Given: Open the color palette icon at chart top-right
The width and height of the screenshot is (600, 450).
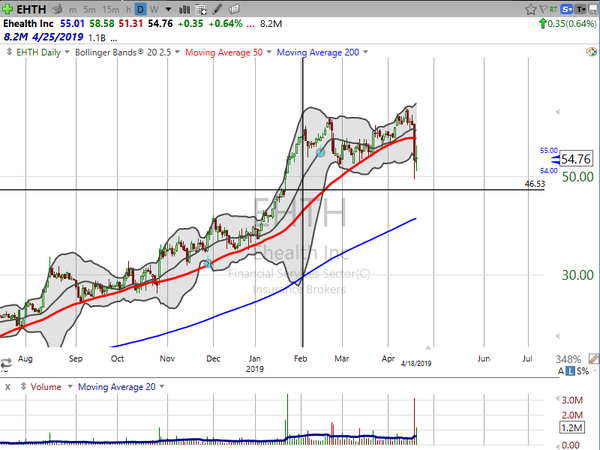Looking at the screenshot, I should [591, 52].
